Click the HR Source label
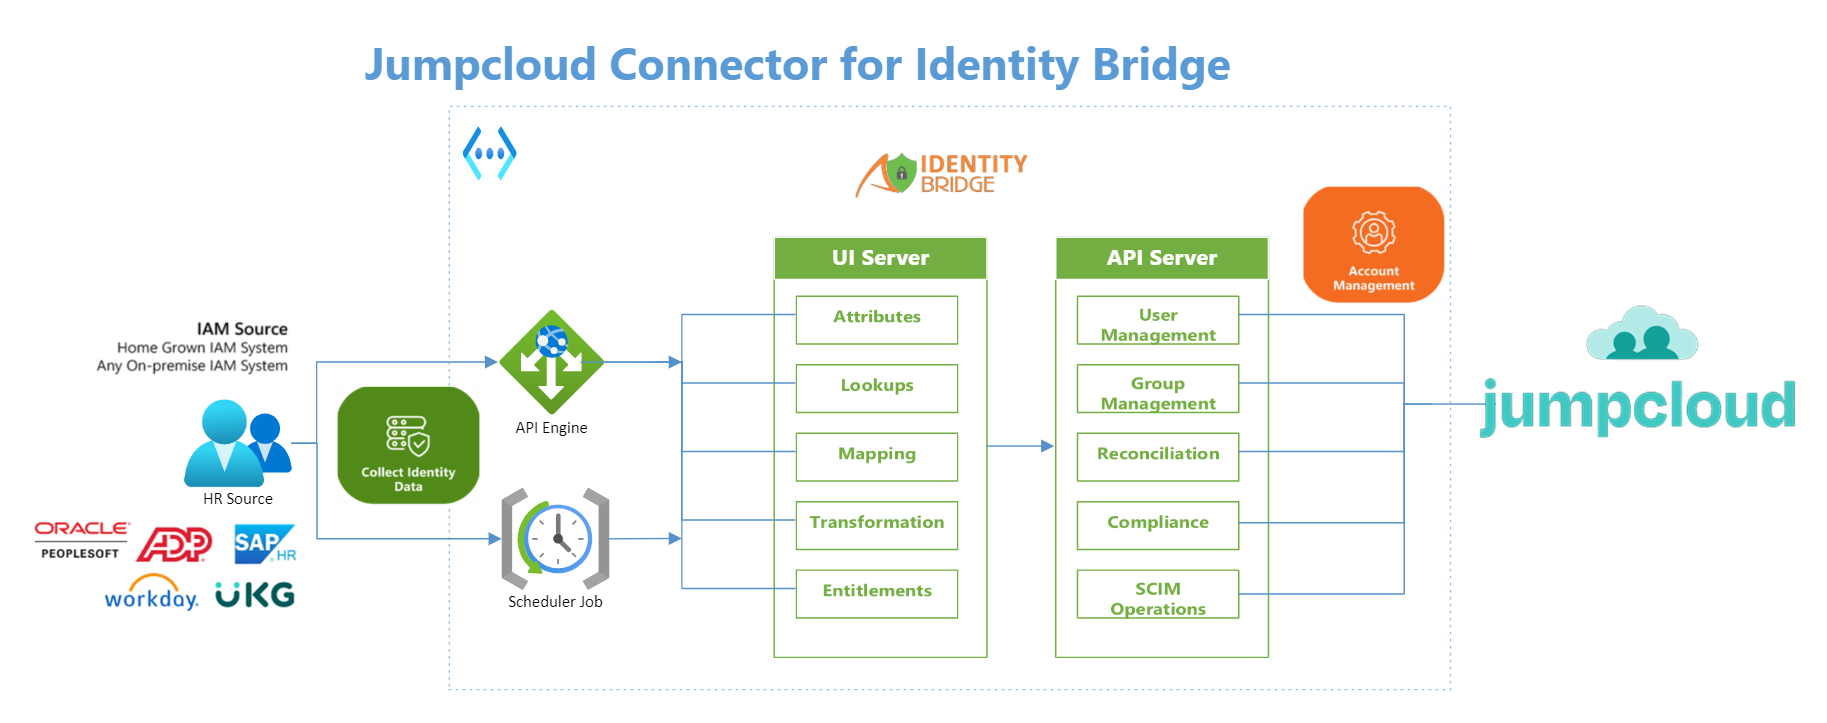Viewport: 1827px width, 723px height. pyautogui.click(x=238, y=499)
